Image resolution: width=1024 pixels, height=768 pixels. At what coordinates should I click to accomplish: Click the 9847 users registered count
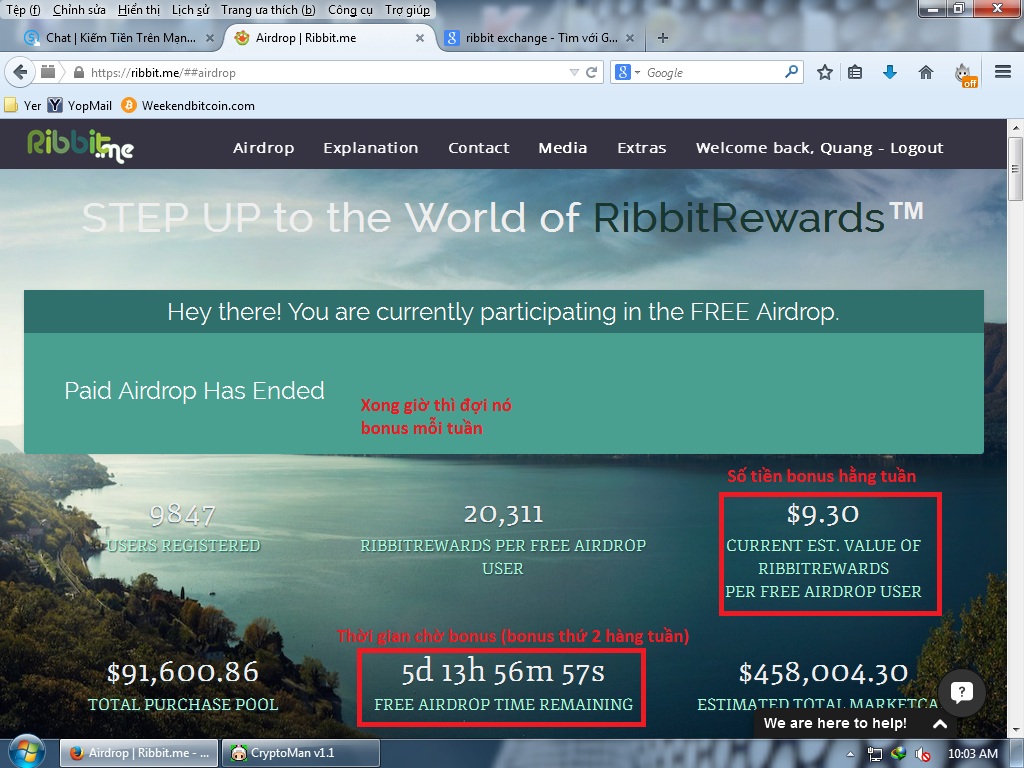[183, 515]
